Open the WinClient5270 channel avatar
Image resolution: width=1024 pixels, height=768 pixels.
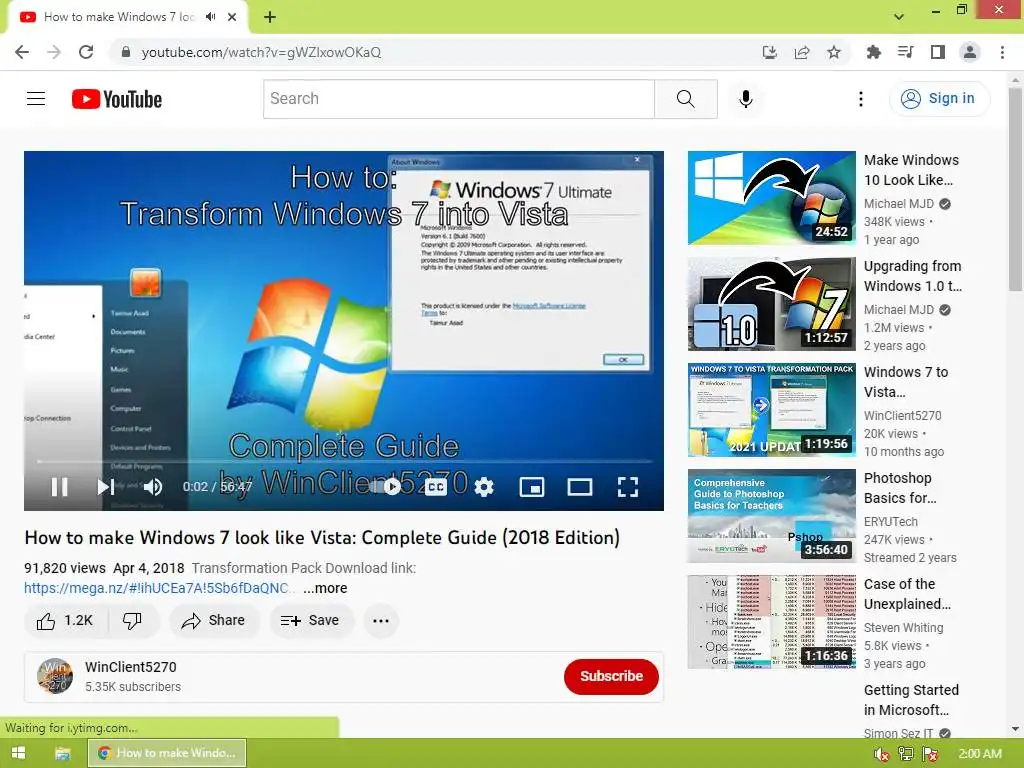pyautogui.click(x=55, y=676)
